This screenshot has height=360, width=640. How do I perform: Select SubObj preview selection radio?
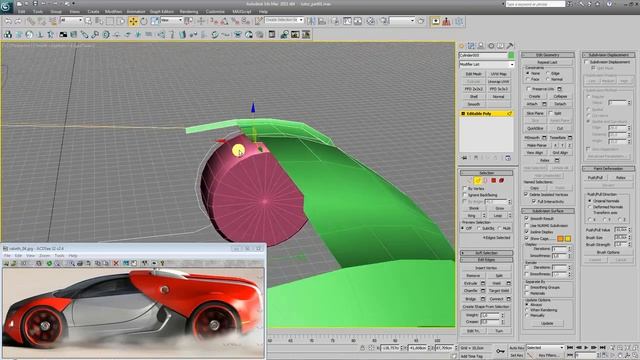tap(479, 228)
